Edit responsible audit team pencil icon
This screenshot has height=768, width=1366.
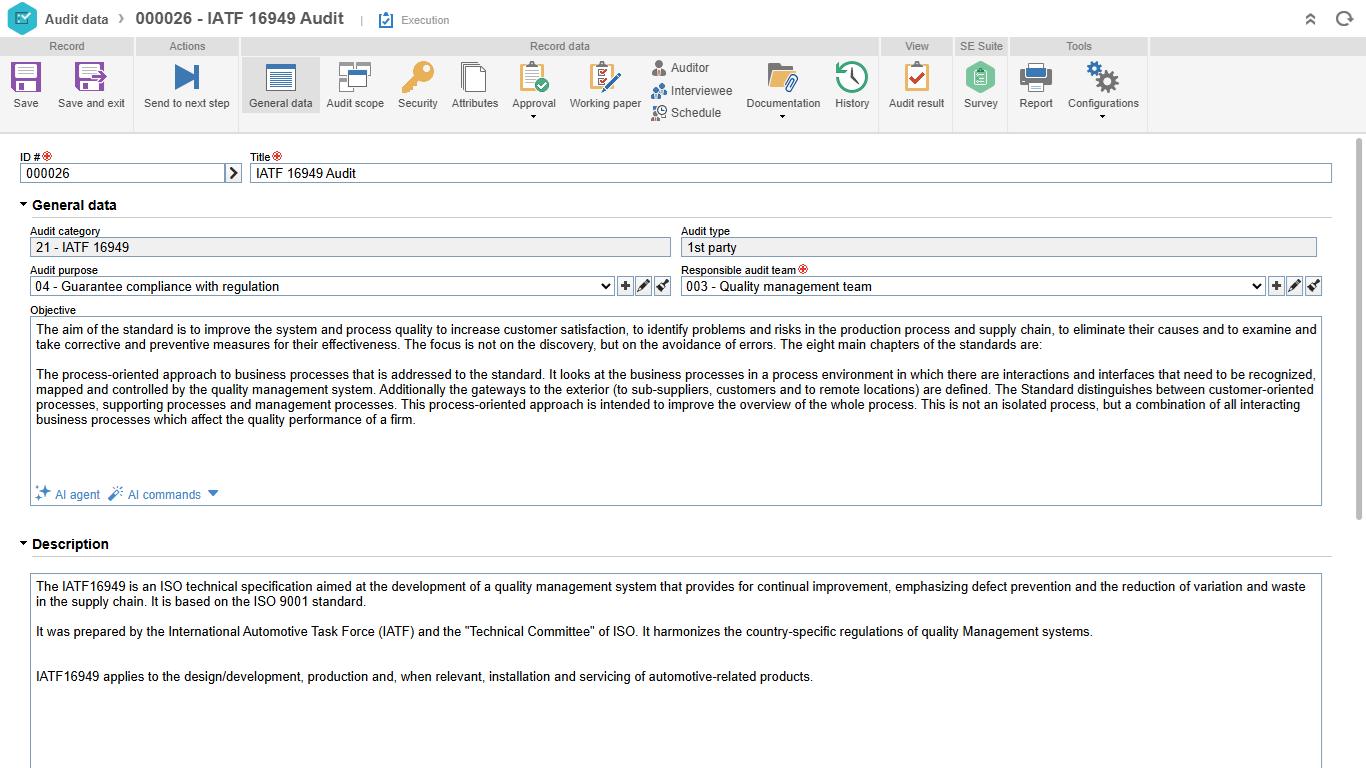[x=1295, y=286]
